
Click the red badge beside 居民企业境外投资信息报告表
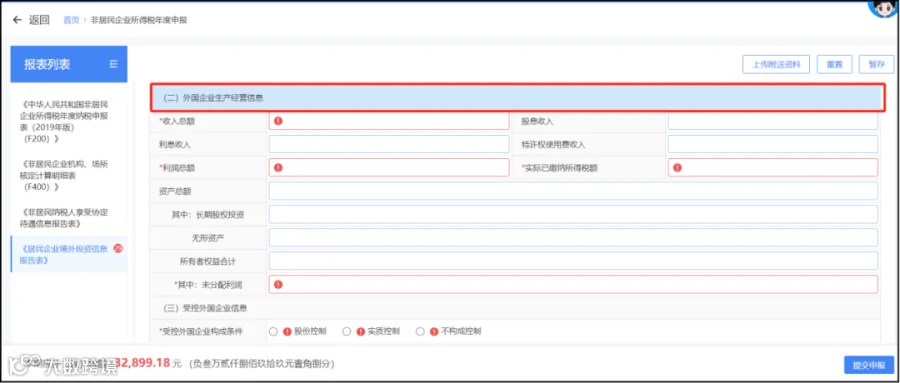point(119,248)
